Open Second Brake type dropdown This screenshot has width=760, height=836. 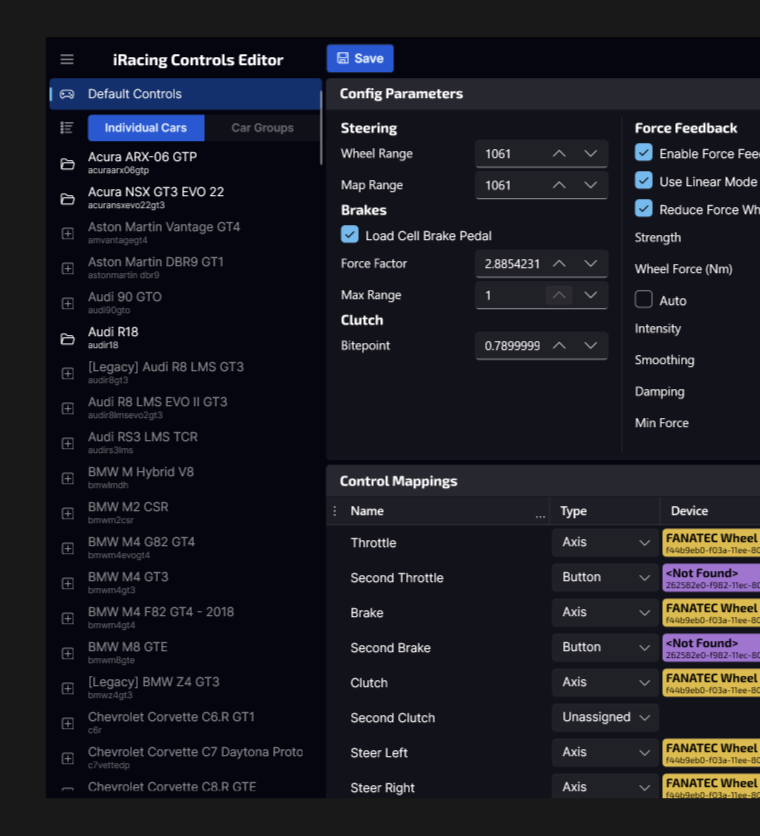605,647
